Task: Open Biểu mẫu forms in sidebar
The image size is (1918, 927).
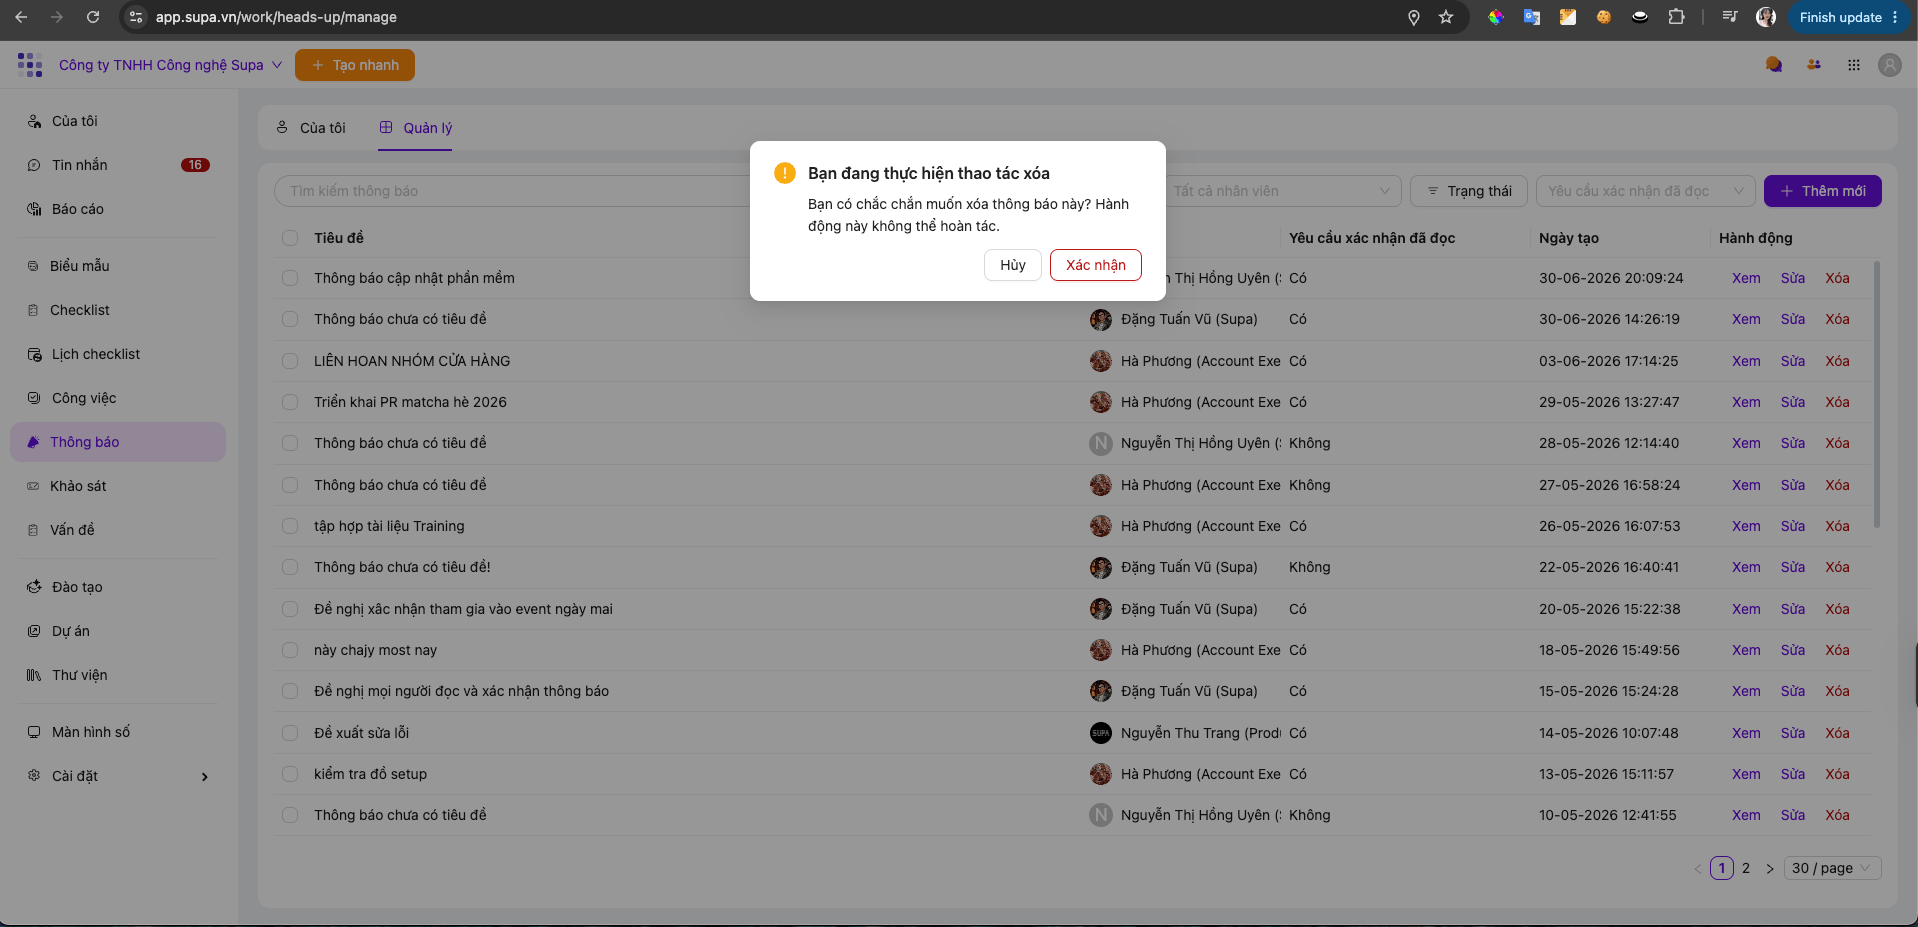Action: (118, 266)
